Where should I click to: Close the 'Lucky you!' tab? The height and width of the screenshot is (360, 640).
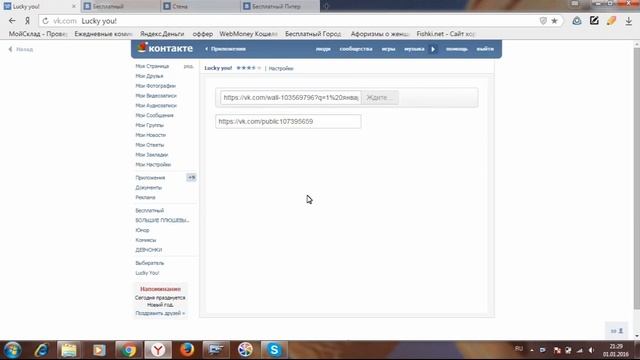(x=73, y=6)
